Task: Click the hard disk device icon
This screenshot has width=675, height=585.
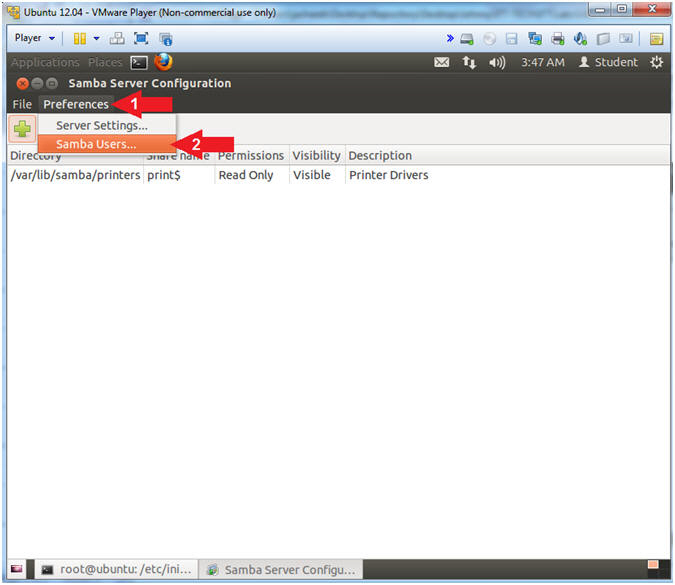Action: pyautogui.click(x=467, y=39)
